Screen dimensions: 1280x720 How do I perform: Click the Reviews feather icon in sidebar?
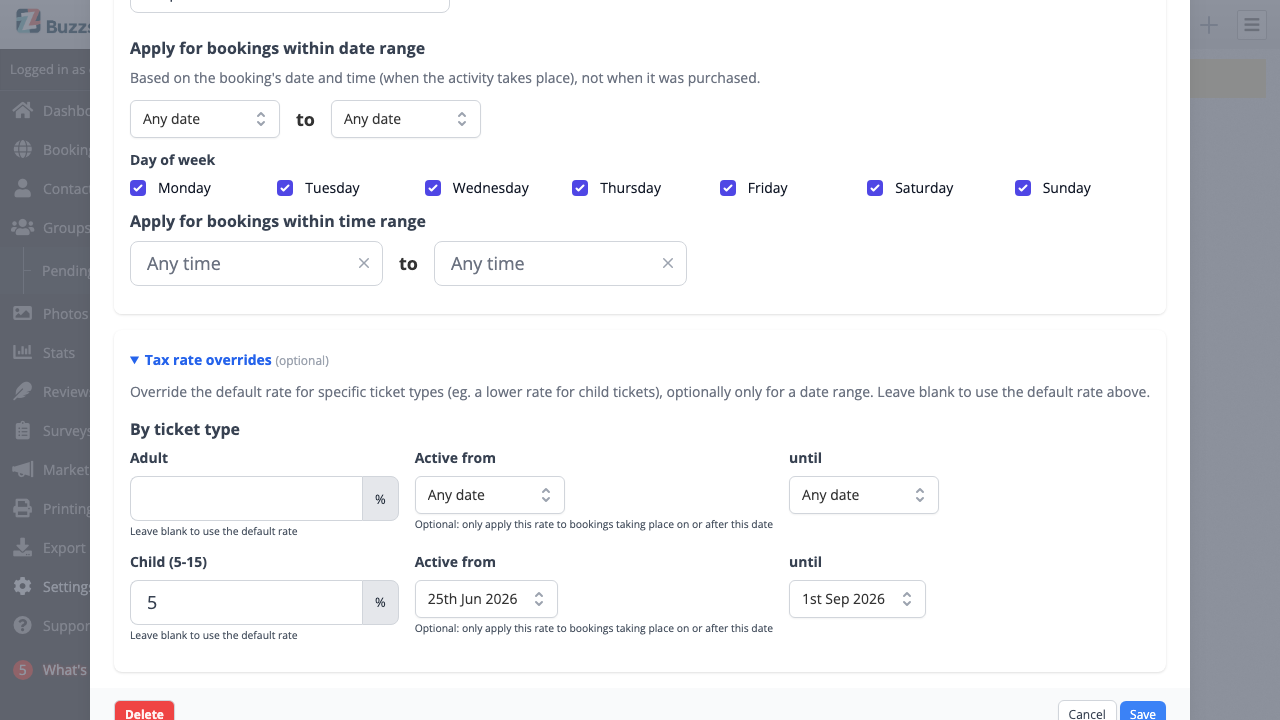click(22, 392)
